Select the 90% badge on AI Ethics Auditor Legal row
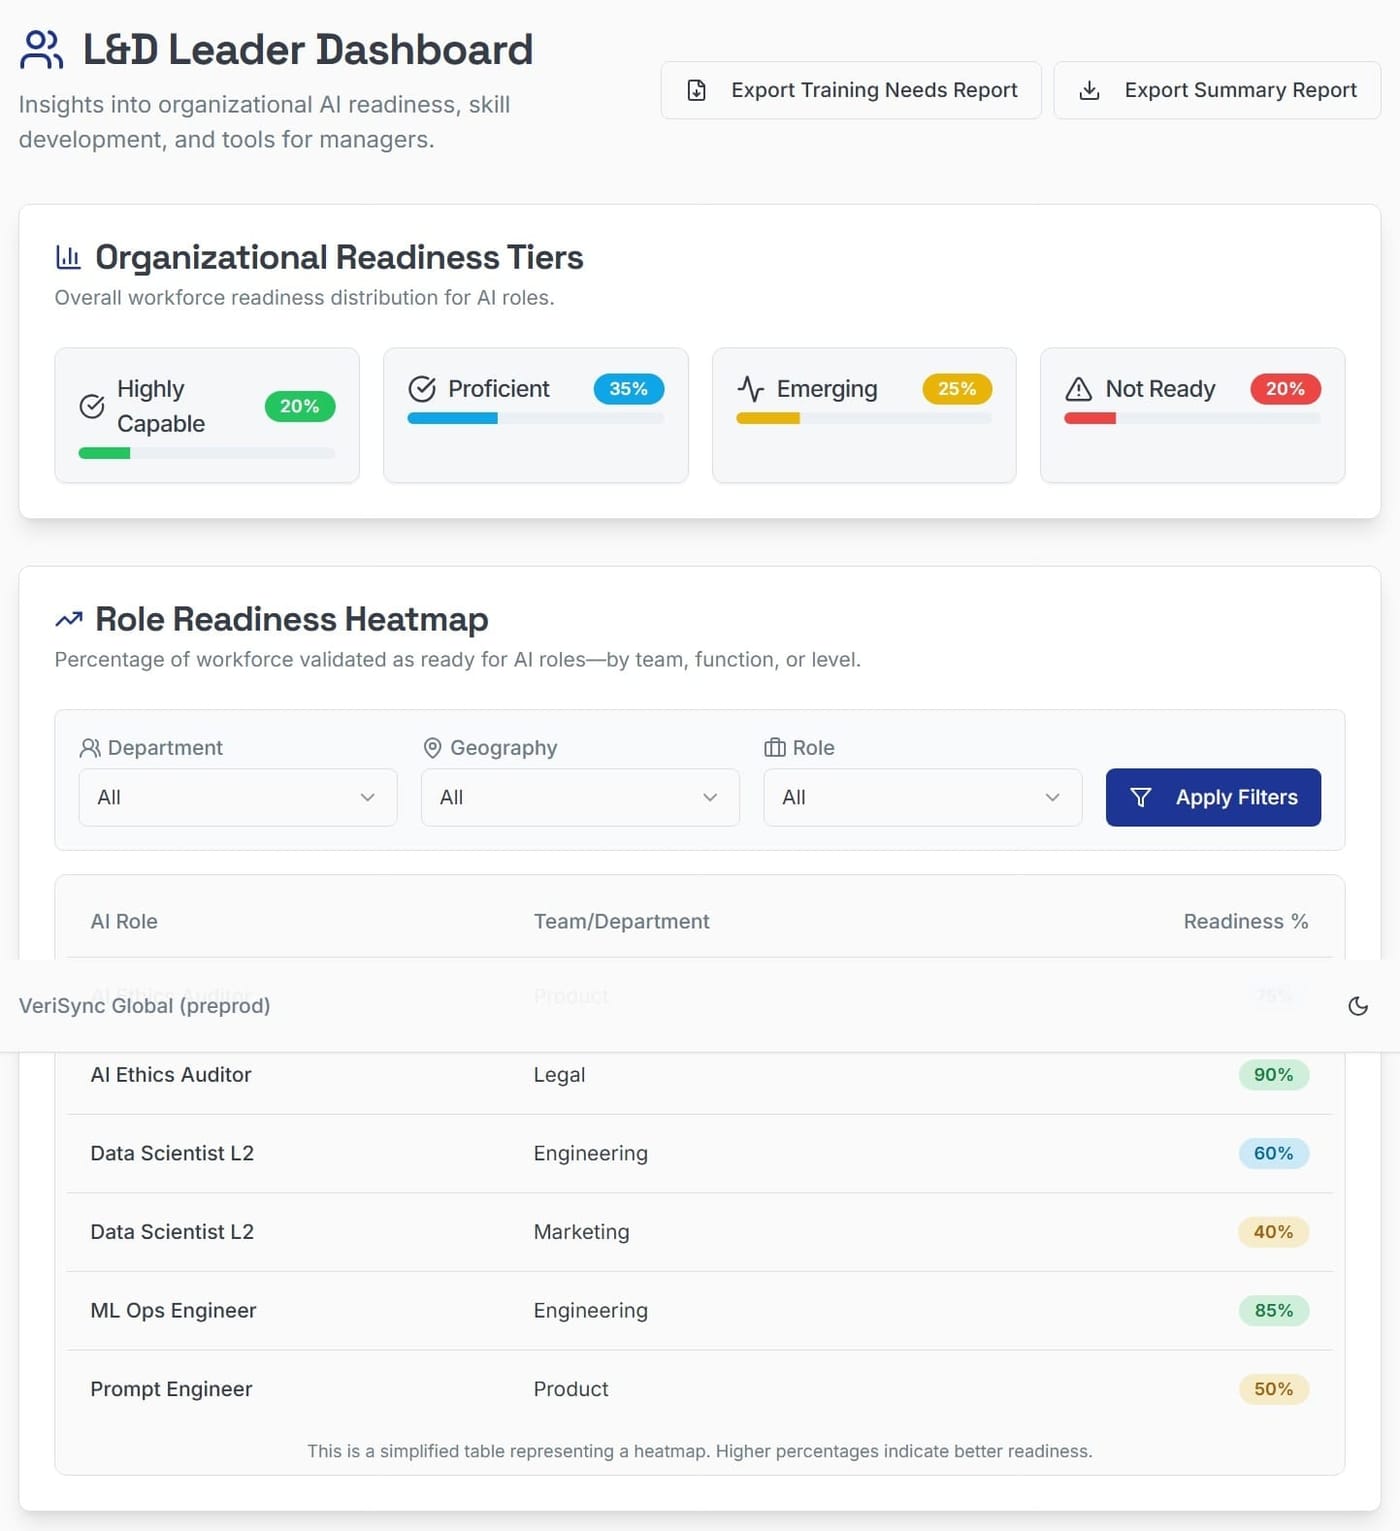Screen dimensions: 1400x1531 point(1273,1075)
